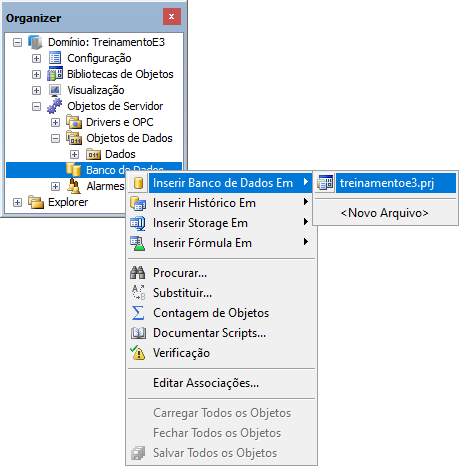Click the Inserir Fórmula Em flask icon
Screen dimensions: 459x466
(138, 243)
